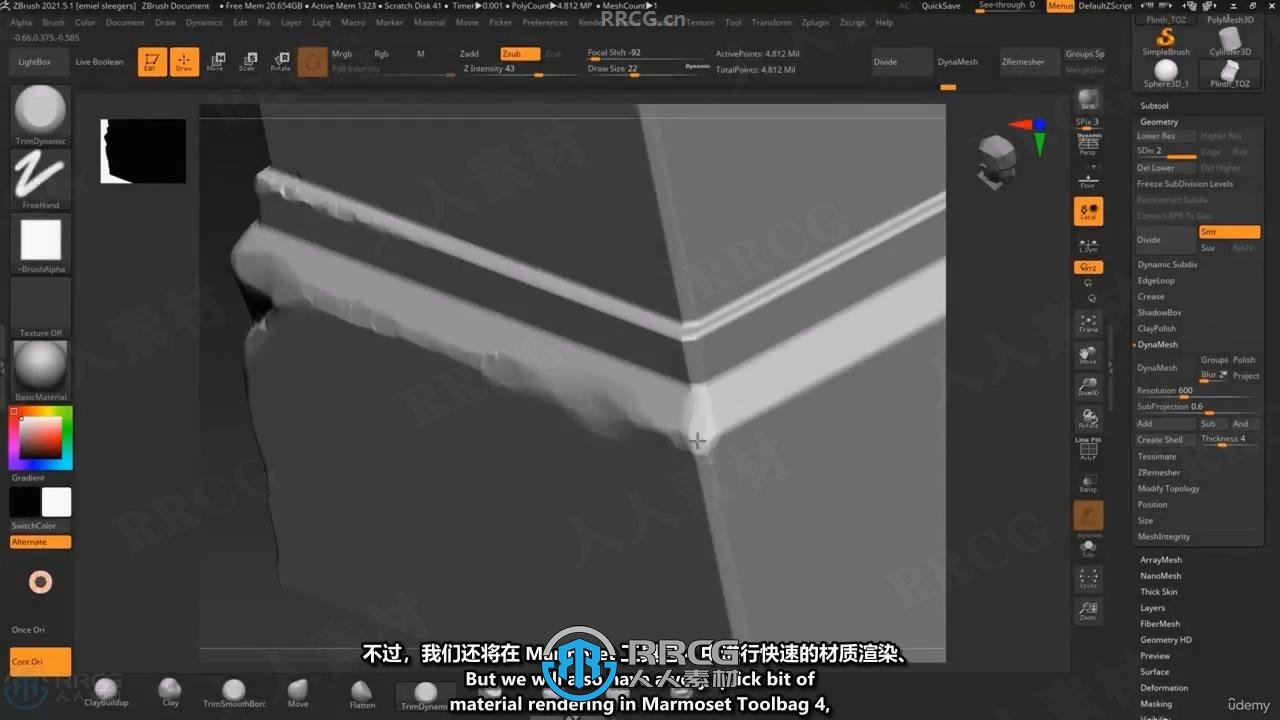Image resolution: width=1280 pixels, height=720 pixels.
Task: Select the Move brush at bottom shelf
Action: point(298,692)
